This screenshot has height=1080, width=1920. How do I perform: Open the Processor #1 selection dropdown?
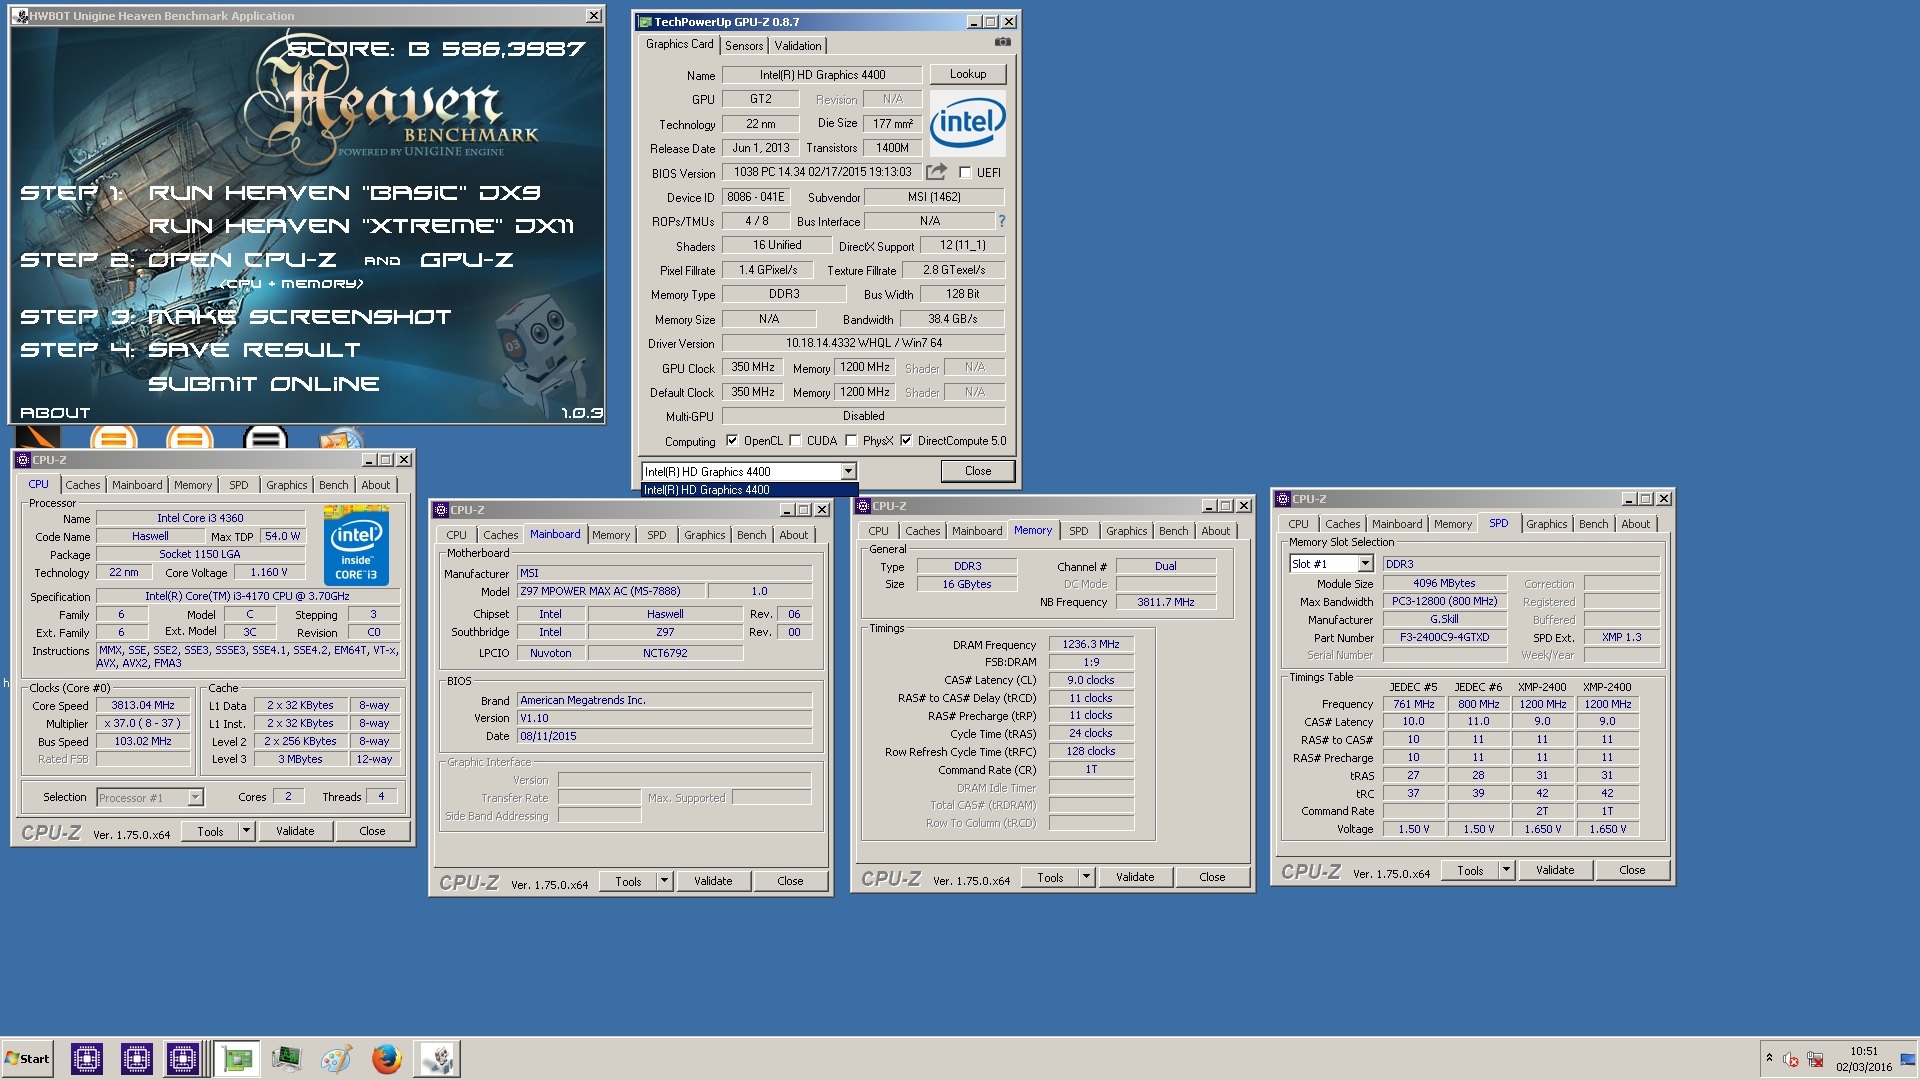[x=196, y=797]
